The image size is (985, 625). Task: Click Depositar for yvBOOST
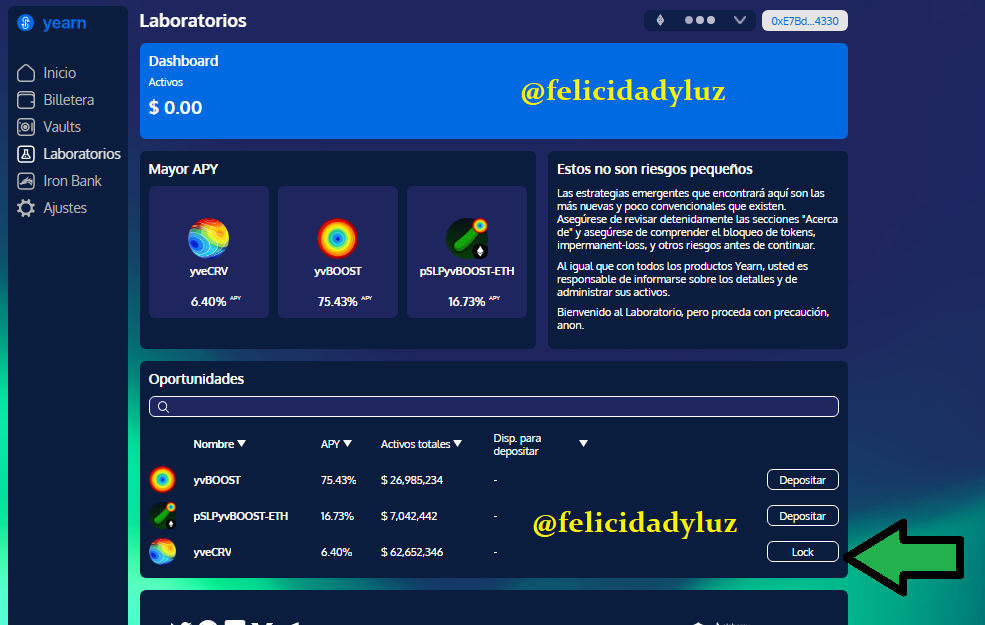pyautogui.click(x=802, y=480)
